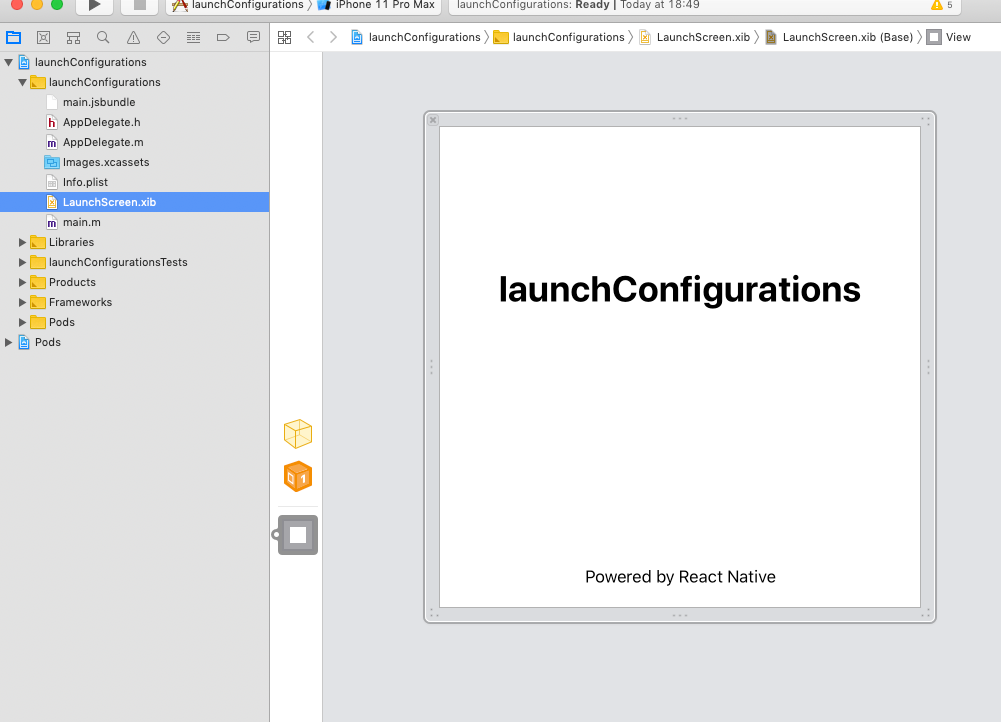Collapse the launchConfigurations project root
The height and width of the screenshot is (722, 1001).
pyautogui.click(x=8, y=63)
